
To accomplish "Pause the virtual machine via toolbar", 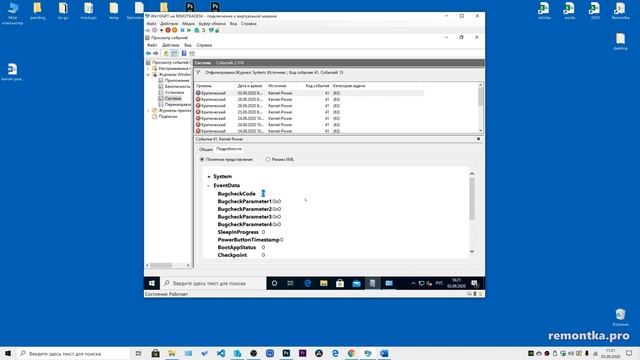I will tap(182, 30).
